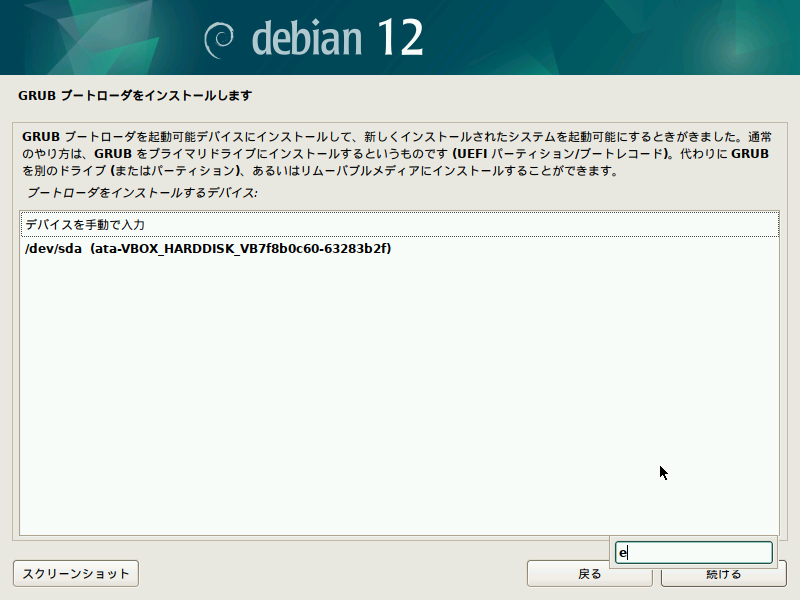Choose /dev/sda VBOX_HARDDISK as bootloader device
800x600 pixels.
[399, 248]
